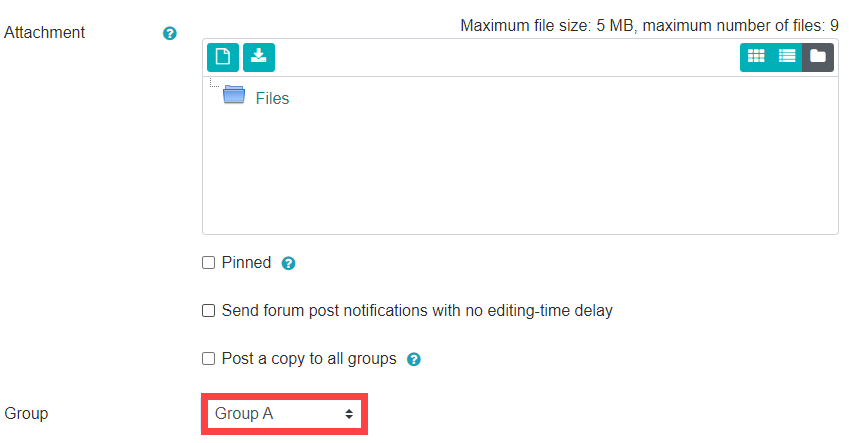Open help icon next to Pinned
The width and height of the screenshot is (853, 443).
(288, 263)
